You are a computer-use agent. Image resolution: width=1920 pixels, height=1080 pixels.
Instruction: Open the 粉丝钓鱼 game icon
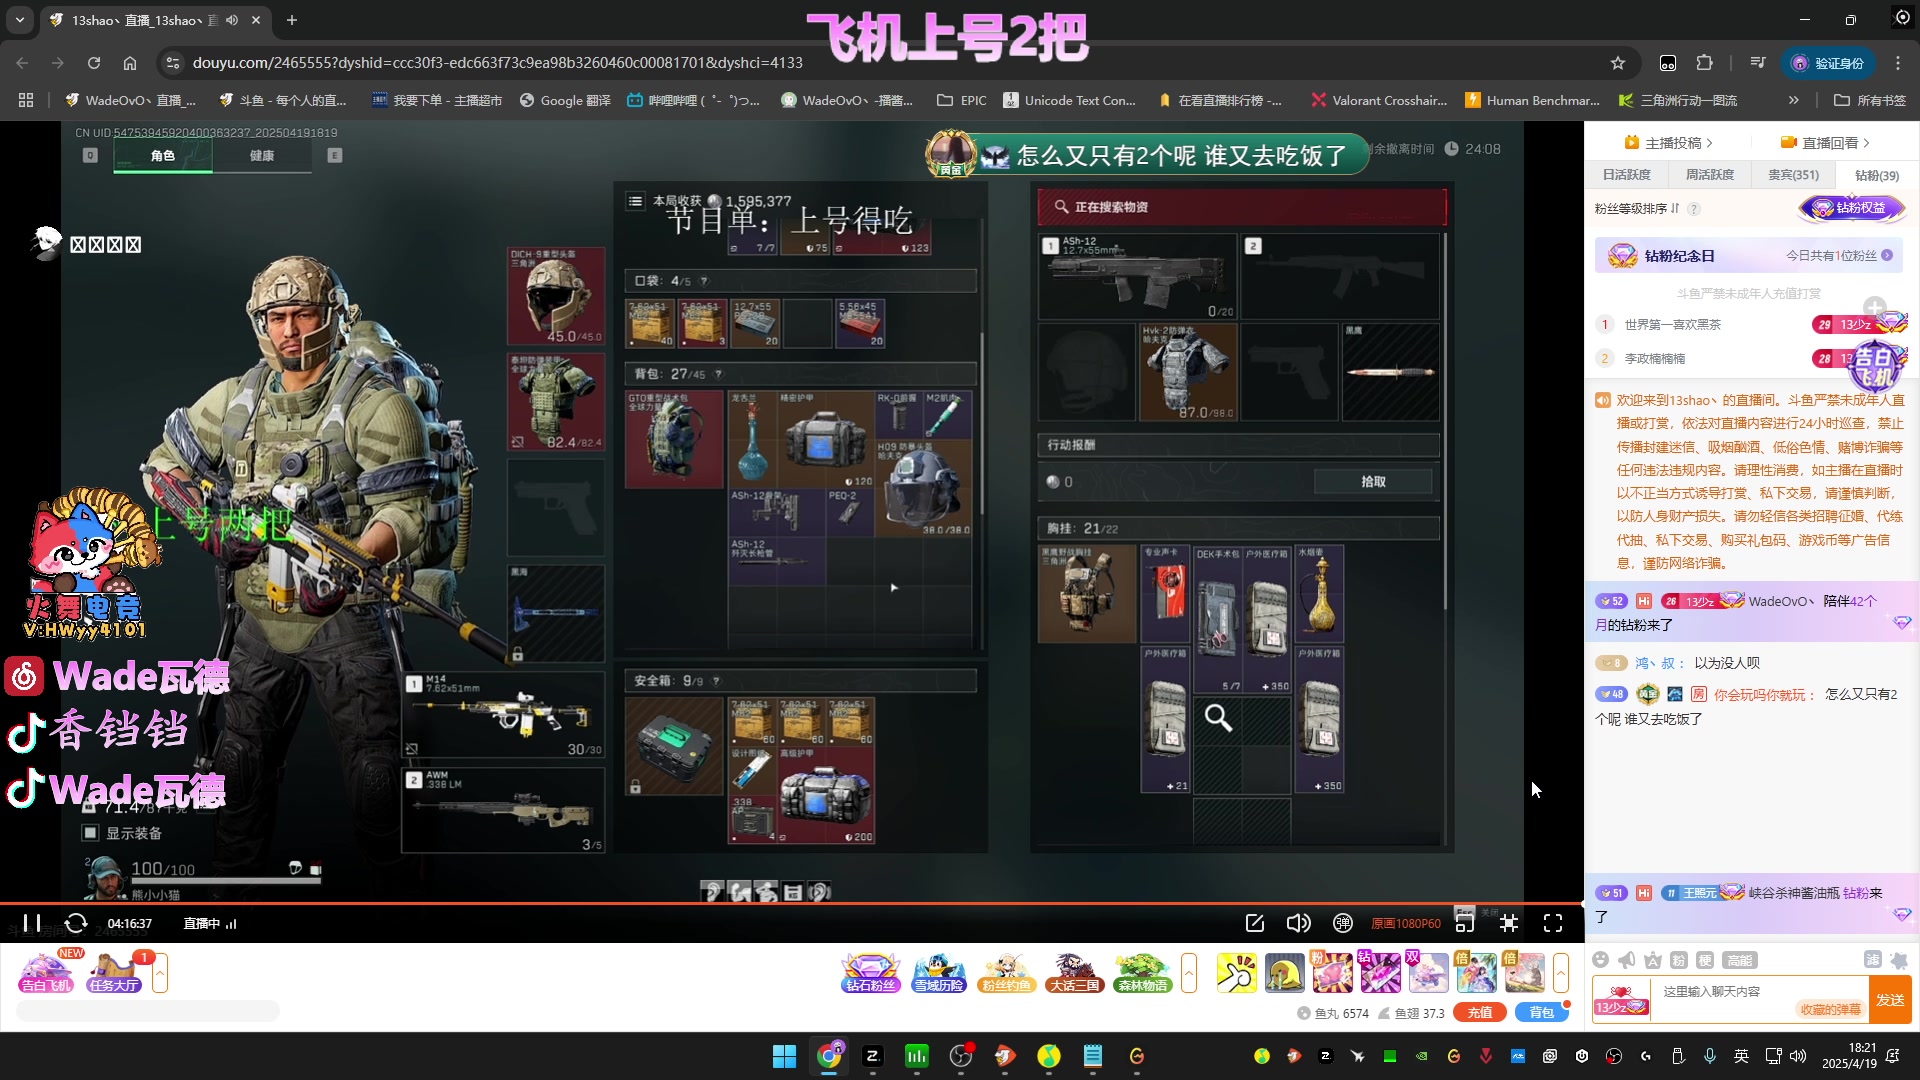pos(1006,972)
